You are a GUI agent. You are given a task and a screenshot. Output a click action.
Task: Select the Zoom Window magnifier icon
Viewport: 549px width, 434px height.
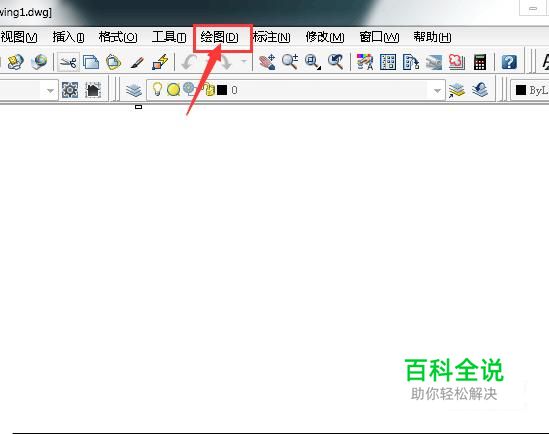[x=313, y=62]
